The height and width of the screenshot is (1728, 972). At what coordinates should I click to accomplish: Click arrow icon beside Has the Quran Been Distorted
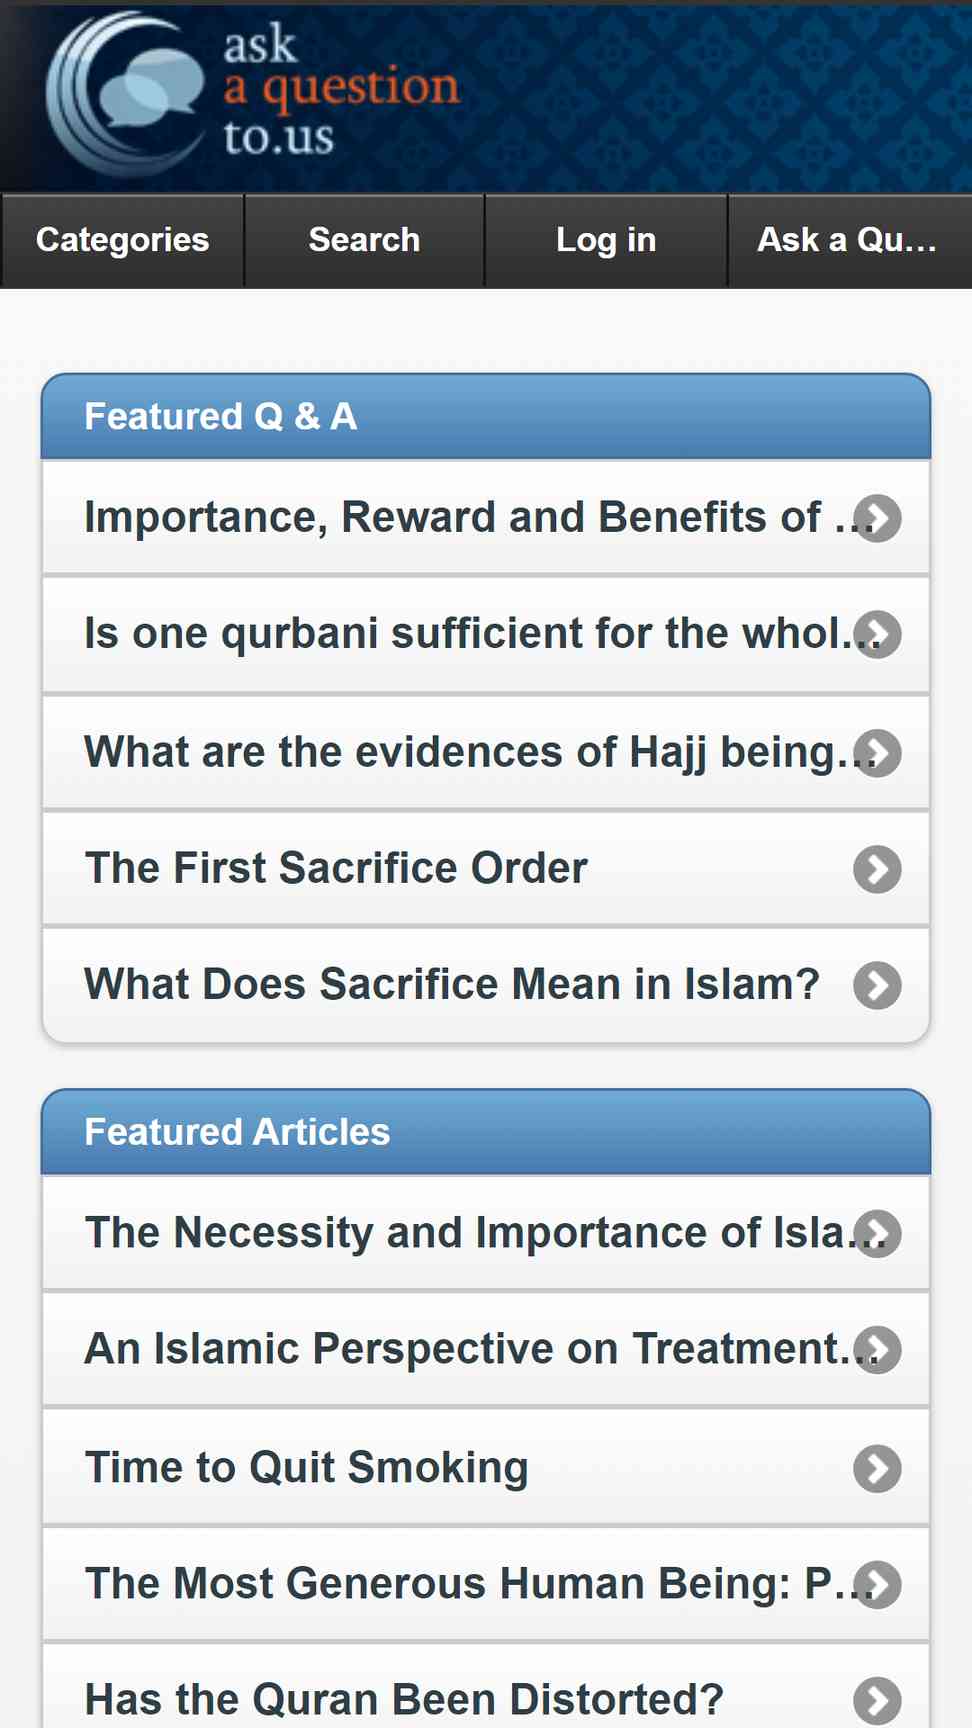click(x=877, y=1700)
